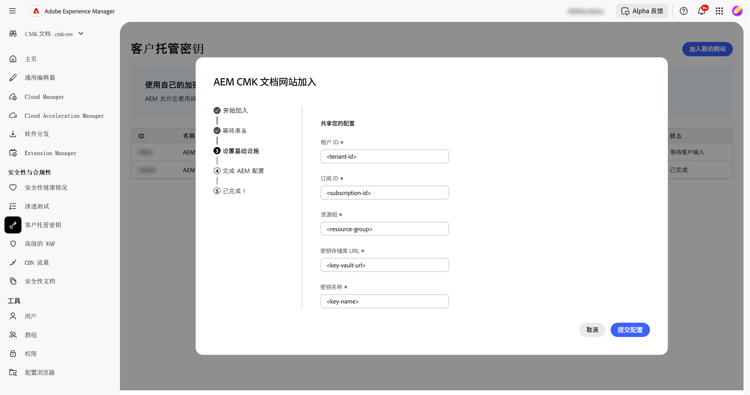Click the 高级的 WAF shield icon
Viewport: 750px width, 395px height.
click(13, 243)
